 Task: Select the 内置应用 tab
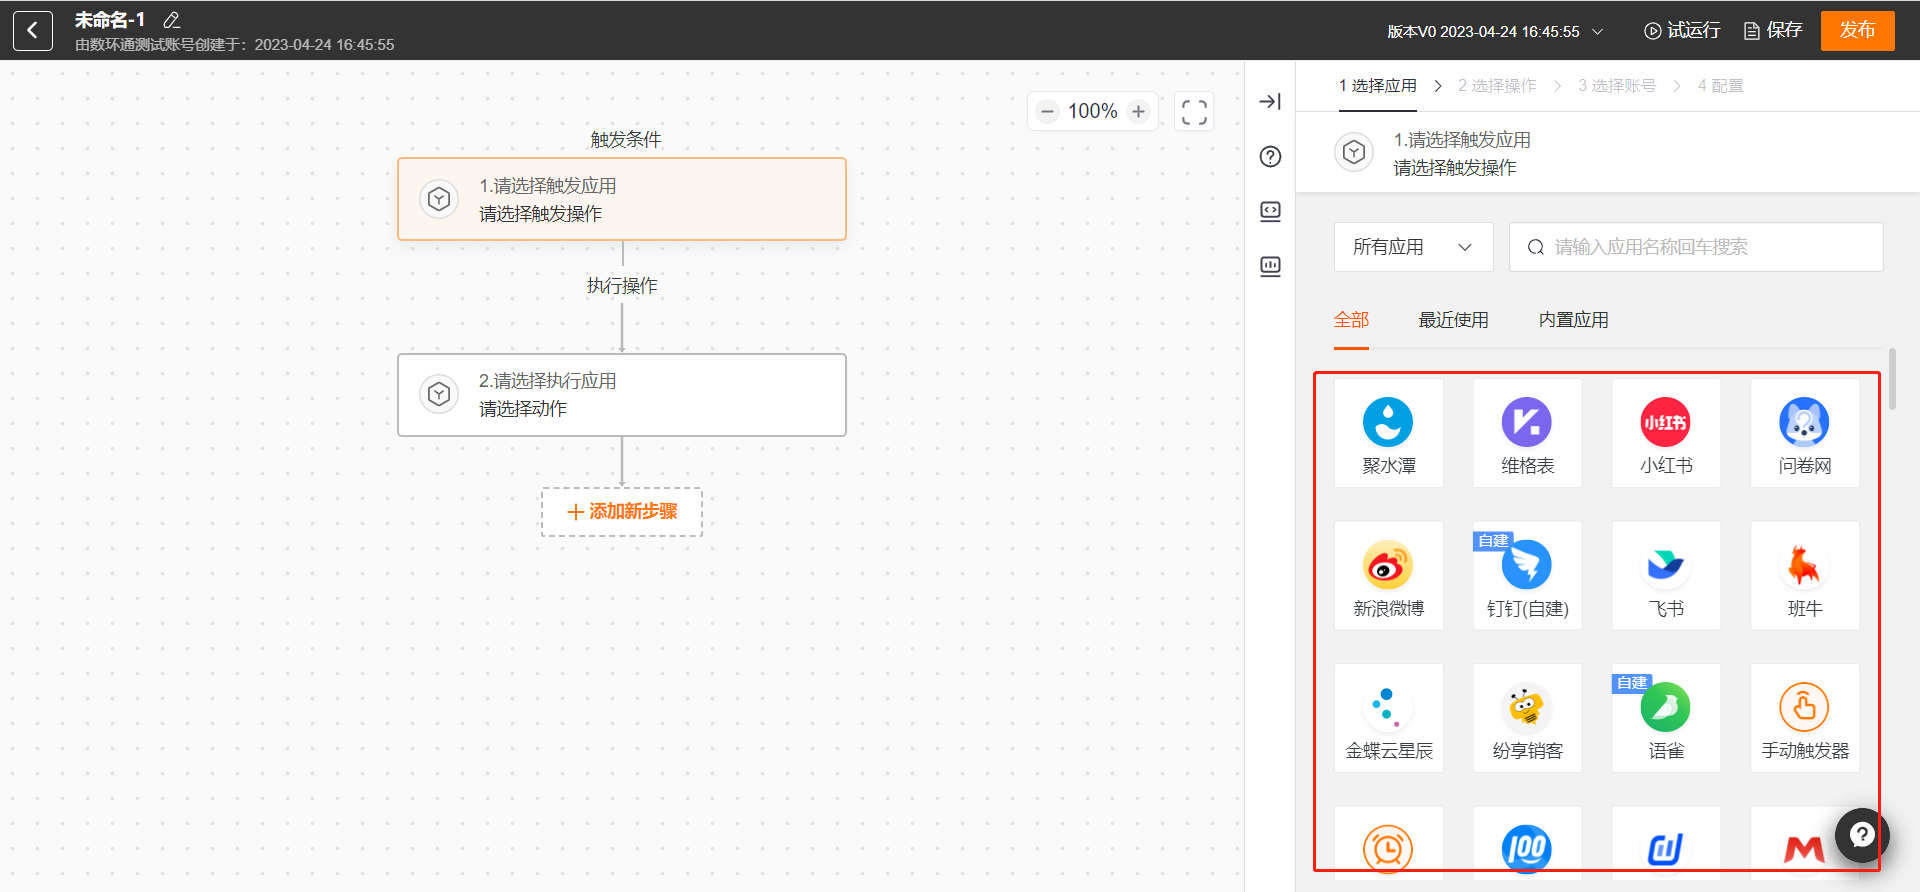1573,320
